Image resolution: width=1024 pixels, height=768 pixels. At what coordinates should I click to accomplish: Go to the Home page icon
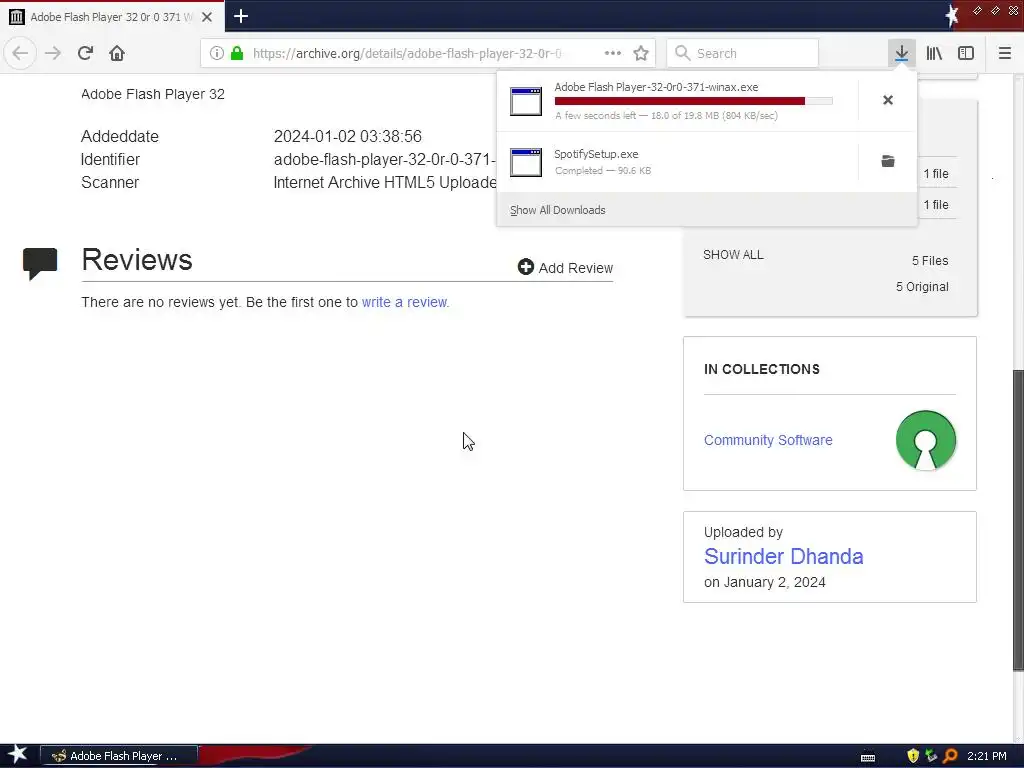[117, 53]
